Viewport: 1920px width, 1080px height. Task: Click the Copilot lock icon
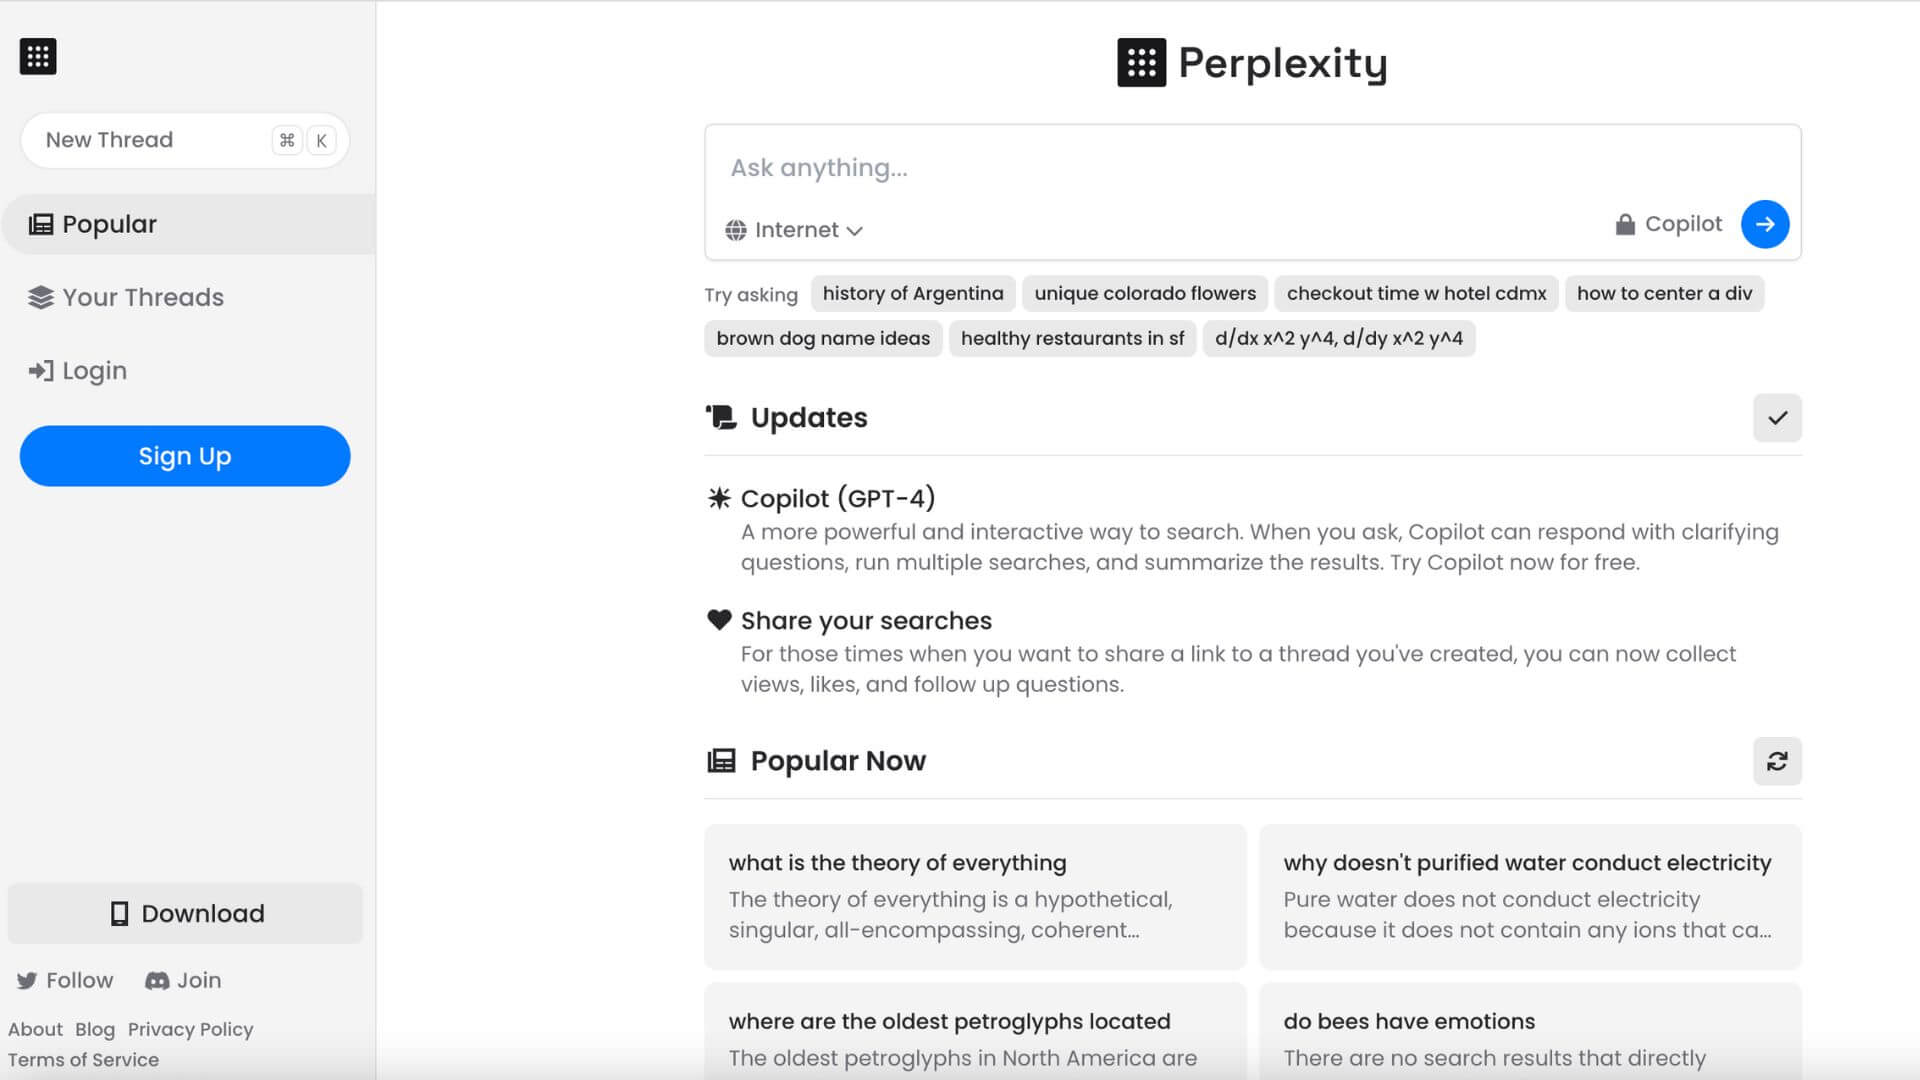coord(1625,225)
